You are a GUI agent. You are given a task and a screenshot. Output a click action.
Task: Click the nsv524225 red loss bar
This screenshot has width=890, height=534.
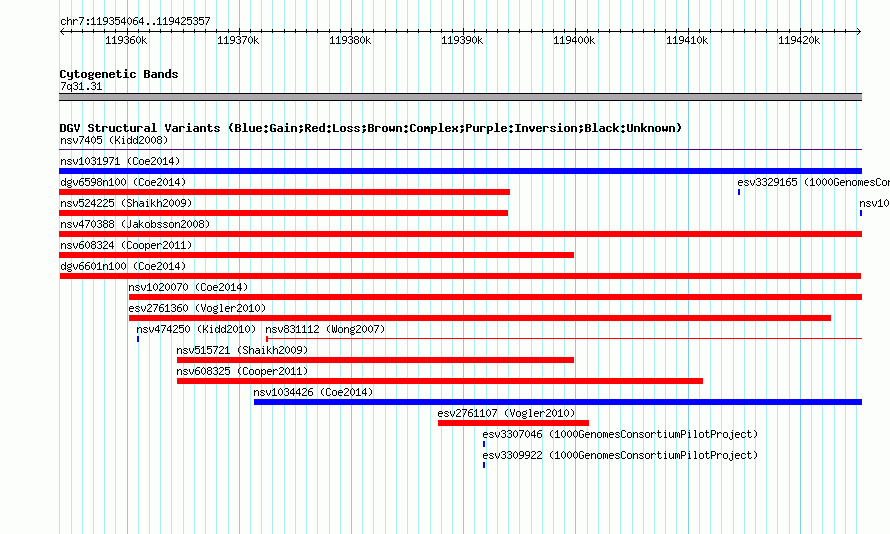click(x=284, y=213)
